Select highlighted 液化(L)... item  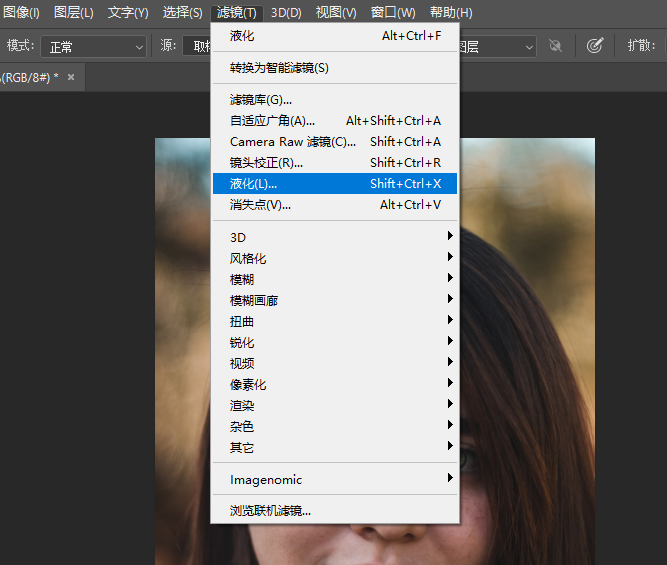pos(335,183)
